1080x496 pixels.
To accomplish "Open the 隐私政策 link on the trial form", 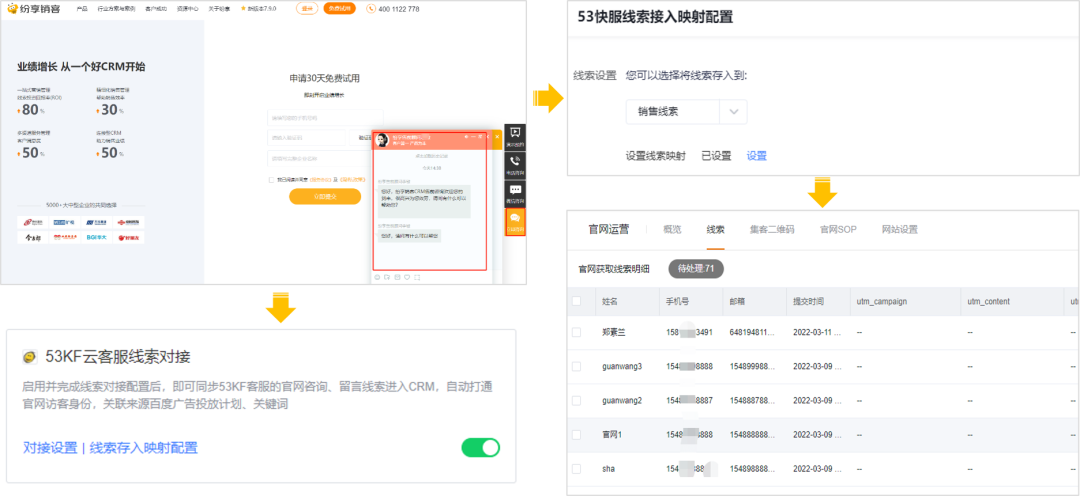I will click(x=351, y=180).
